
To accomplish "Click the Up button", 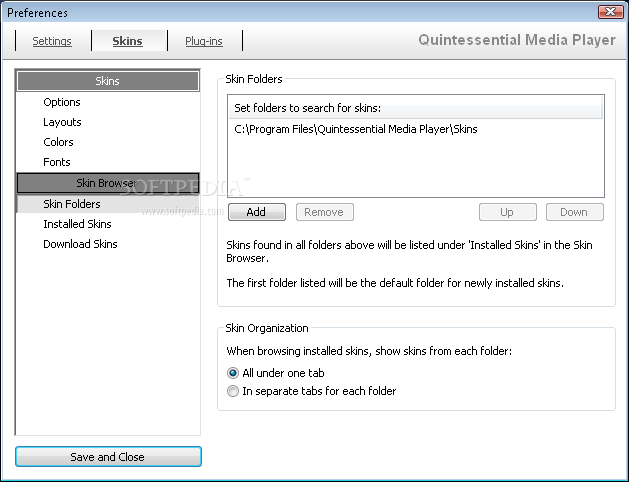I will (507, 212).
